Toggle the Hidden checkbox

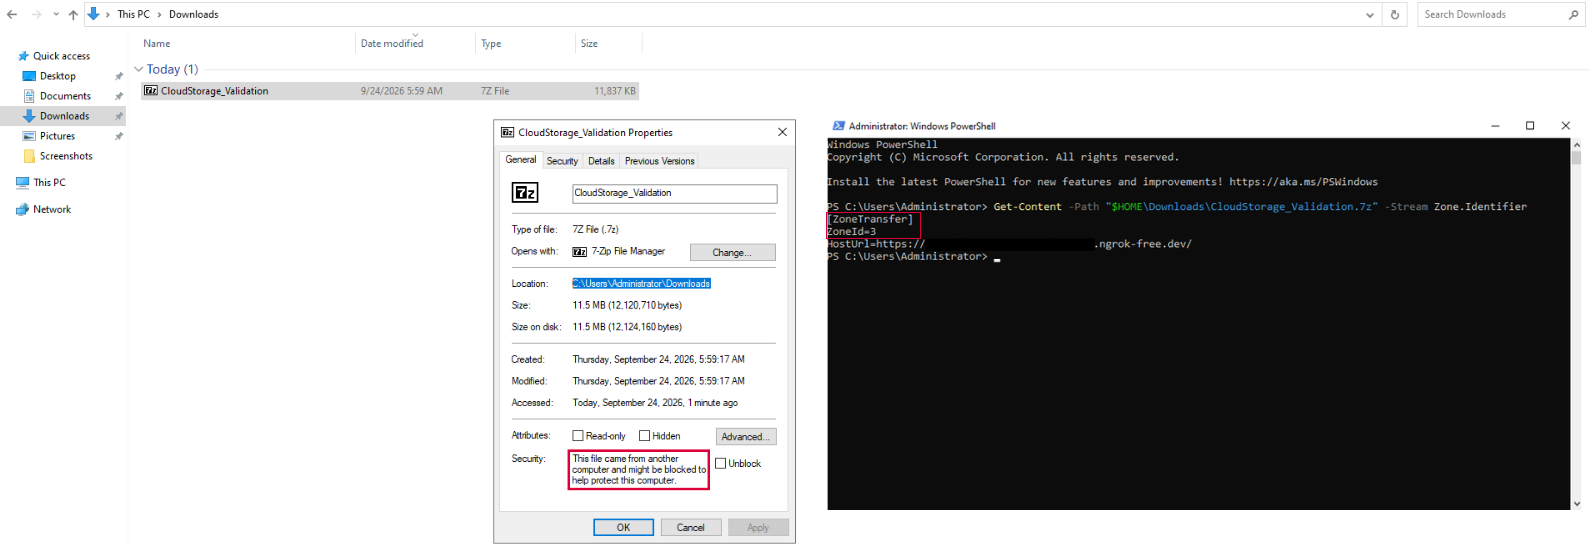(644, 436)
